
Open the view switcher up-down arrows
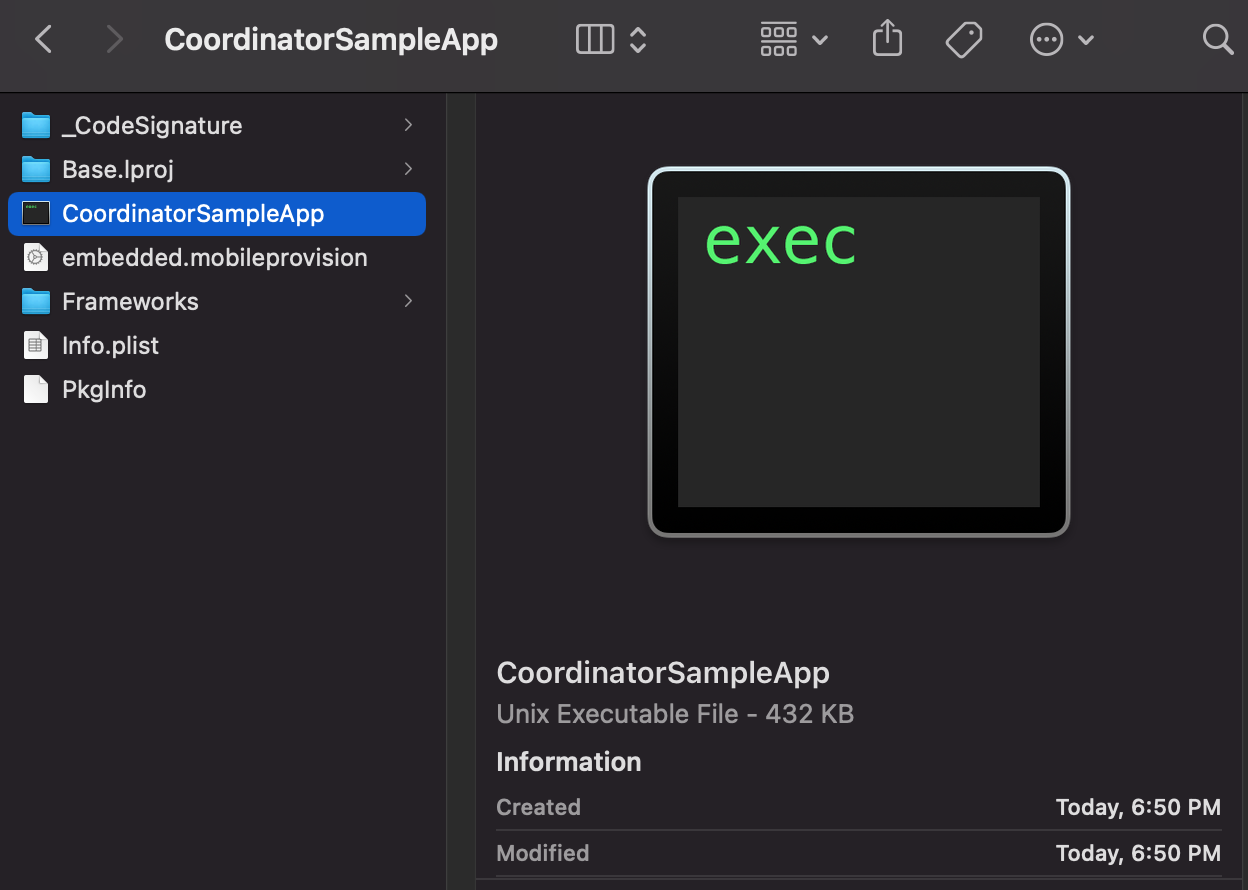coord(638,40)
